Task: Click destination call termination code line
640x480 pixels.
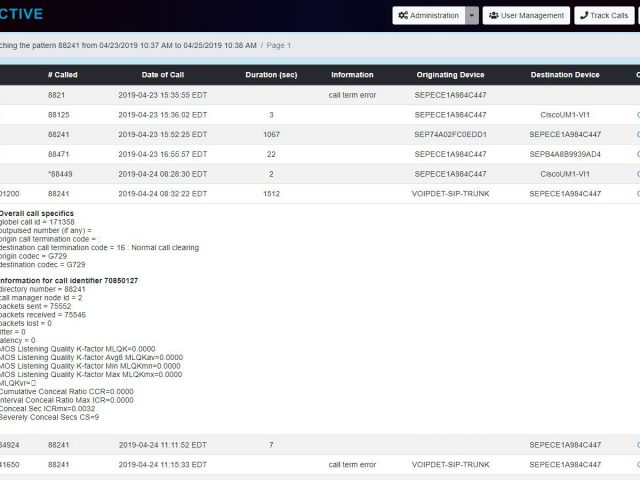Action: 99,248
